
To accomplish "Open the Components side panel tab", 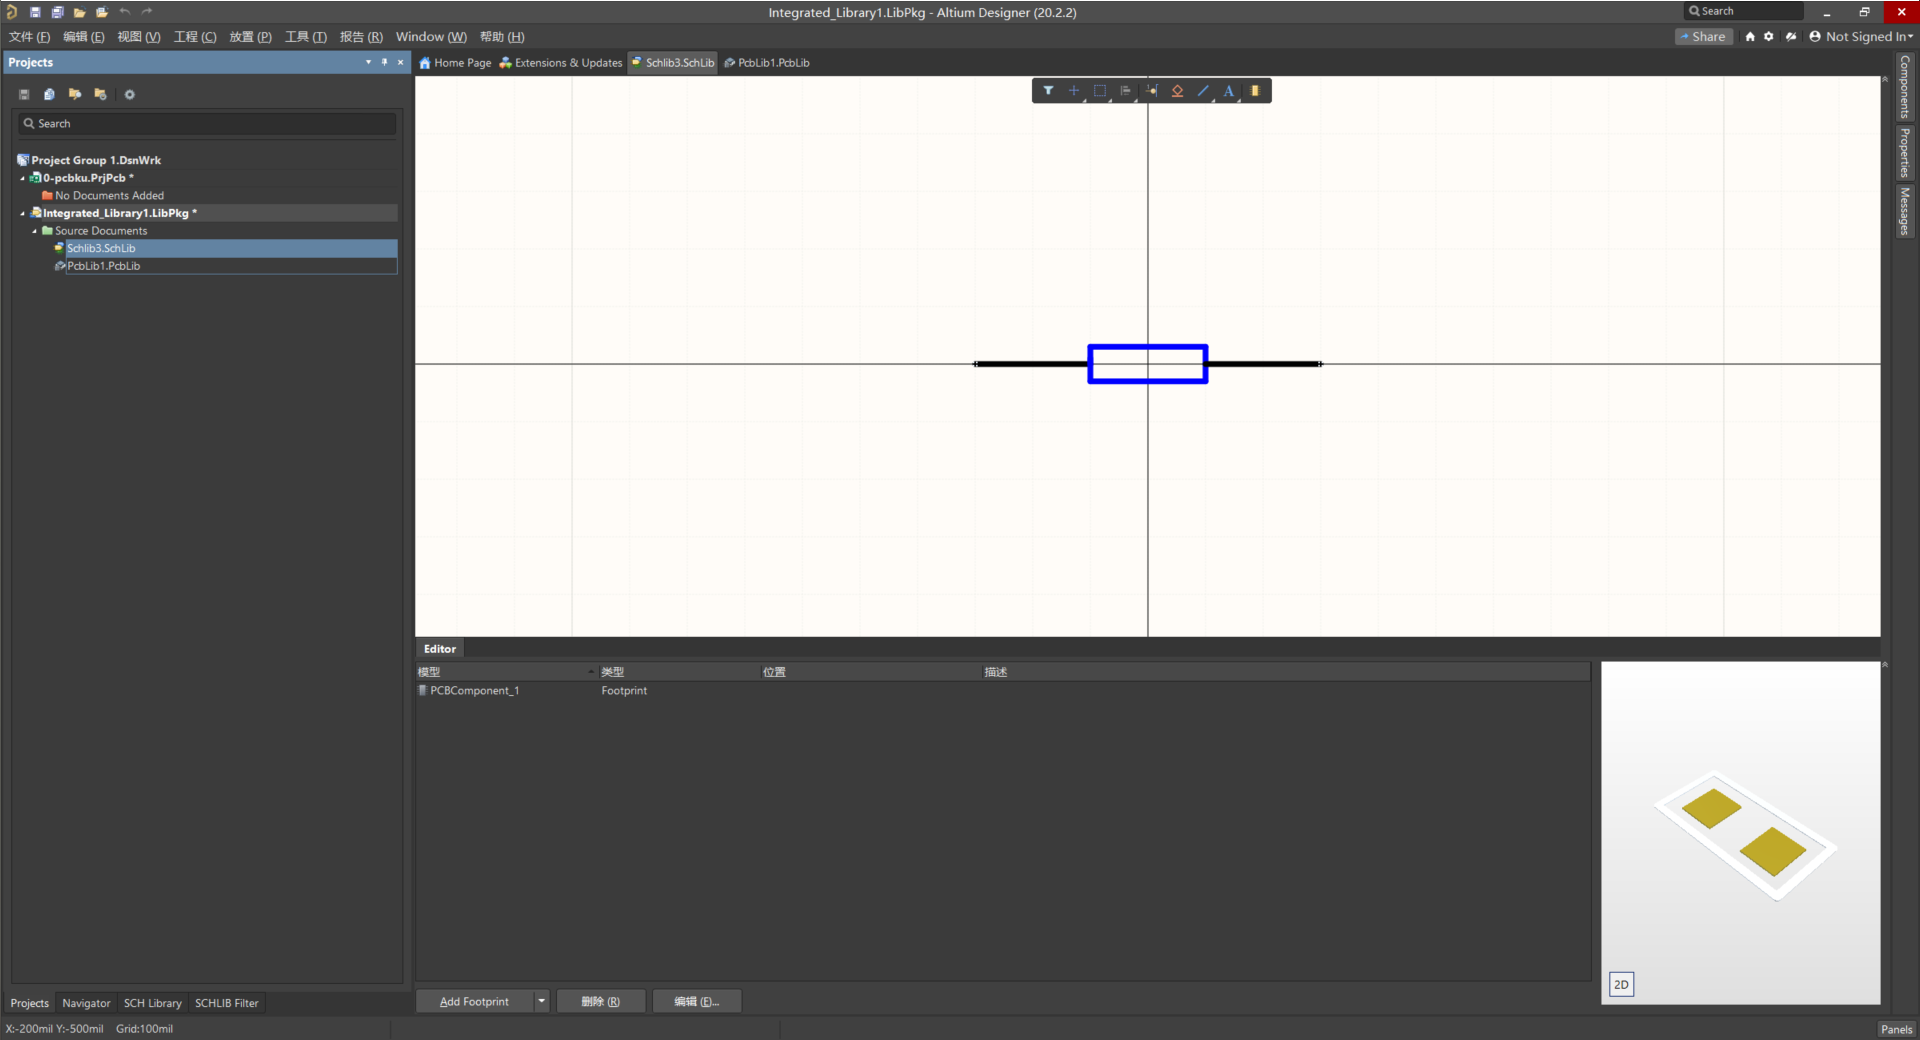I will (x=1905, y=87).
